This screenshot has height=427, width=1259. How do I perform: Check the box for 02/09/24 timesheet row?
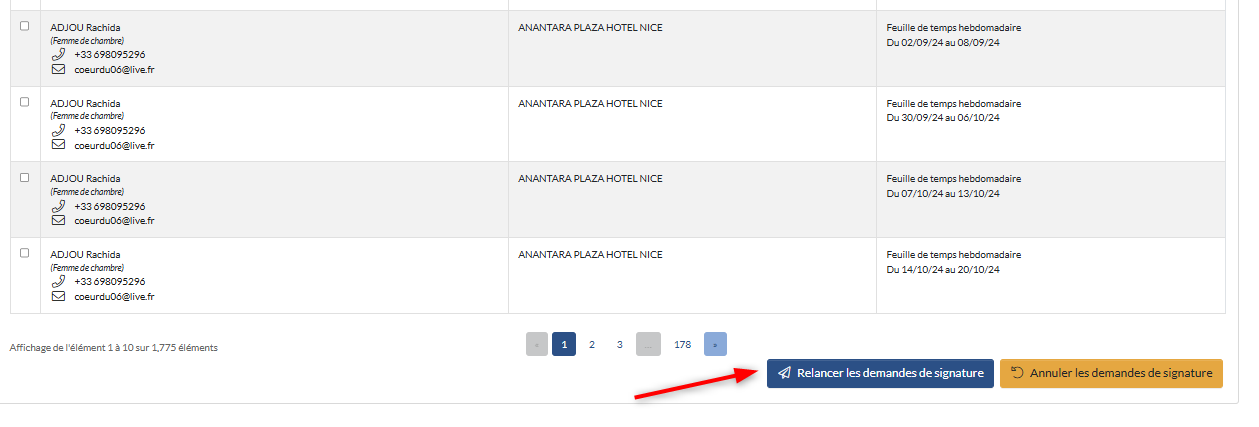point(25,26)
